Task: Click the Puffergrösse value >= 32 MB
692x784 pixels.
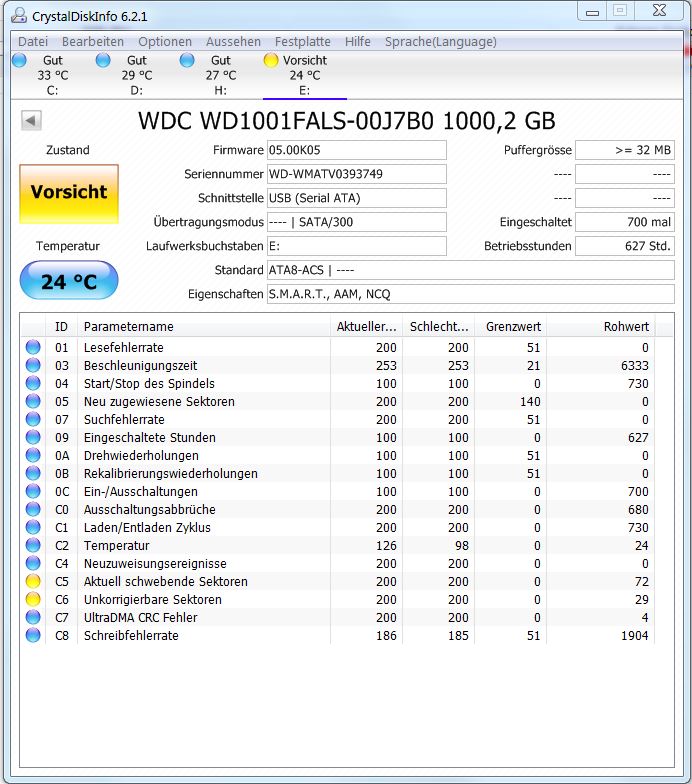Action: tap(625, 150)
